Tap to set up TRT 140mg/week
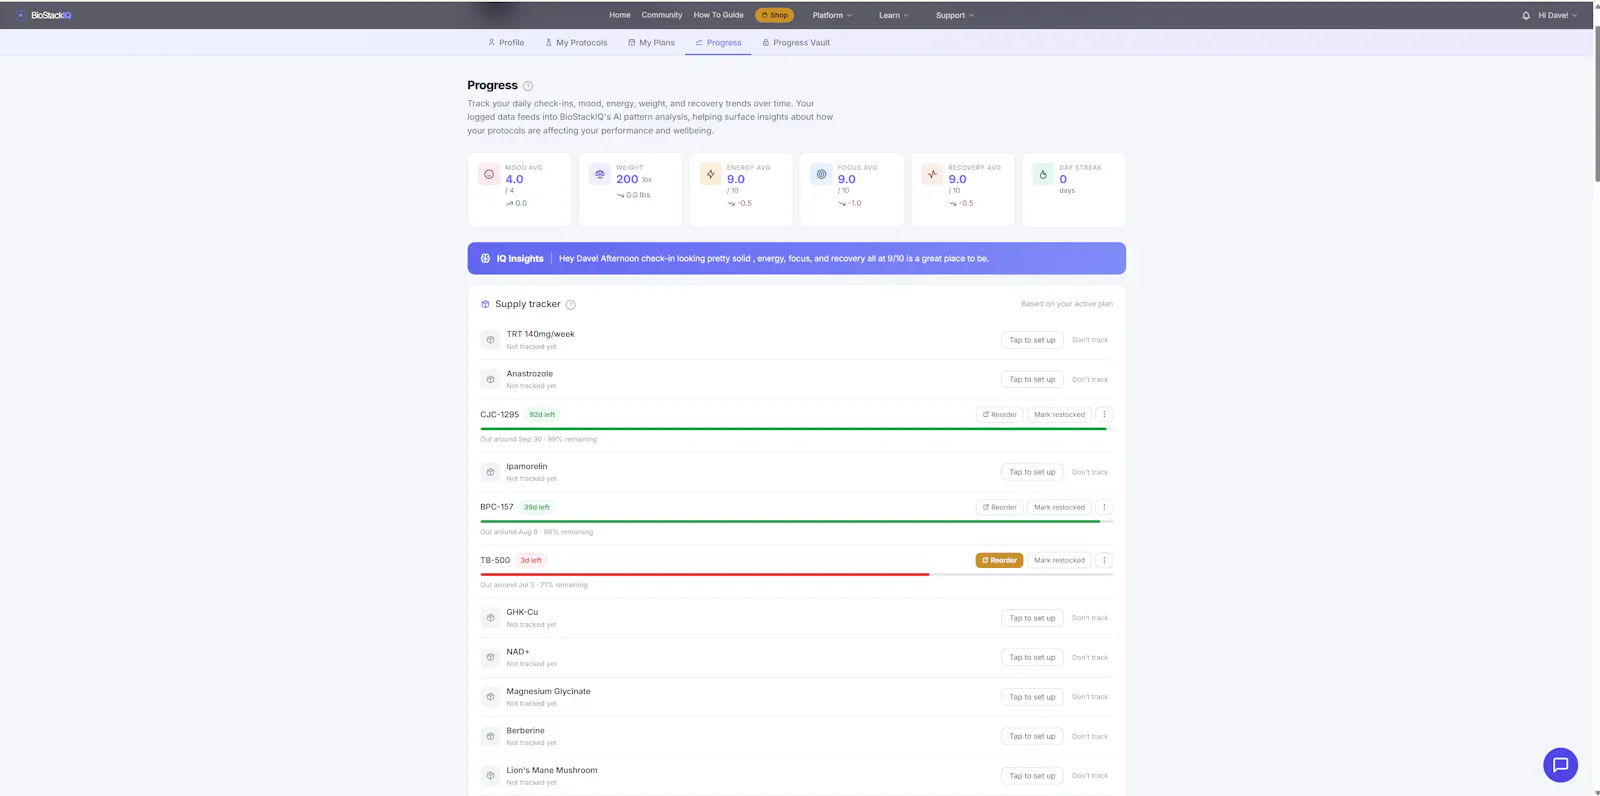 click(x=1032, y=340)
